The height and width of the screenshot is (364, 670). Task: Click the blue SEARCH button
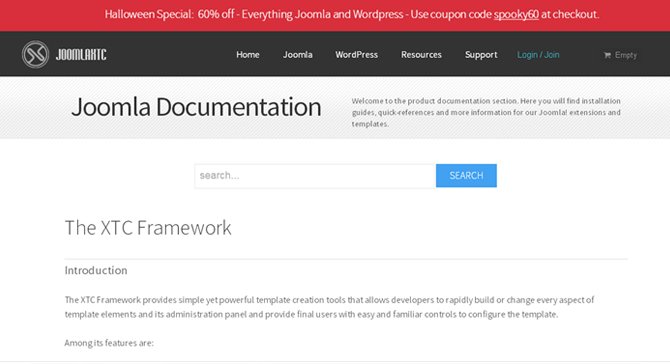click(x=466, y=176)
